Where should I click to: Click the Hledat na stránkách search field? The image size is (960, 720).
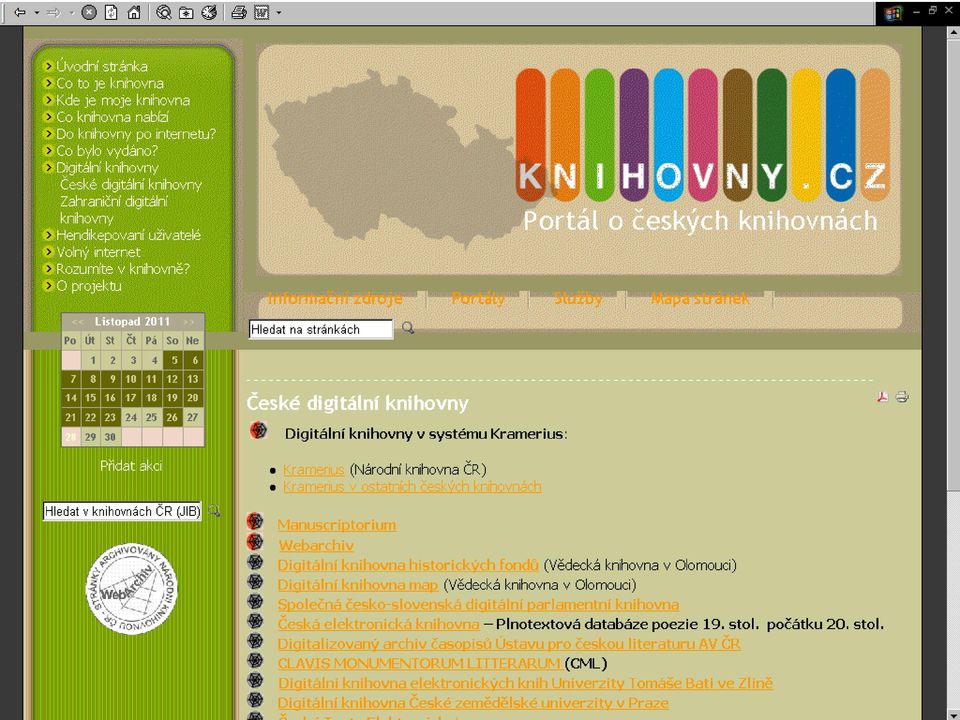[x=320, y=329]
